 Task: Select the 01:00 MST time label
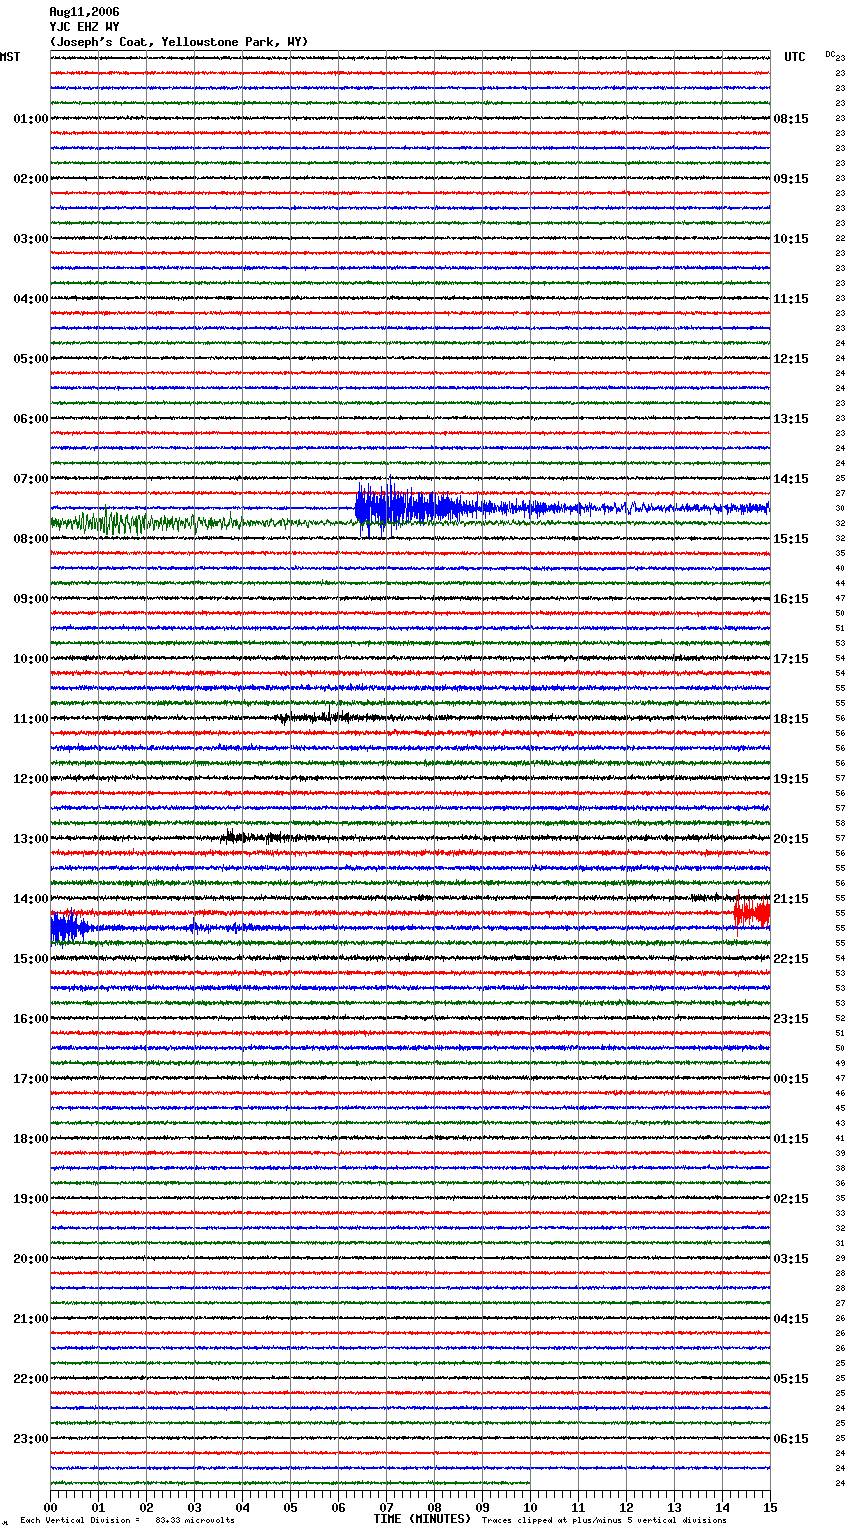30,119
